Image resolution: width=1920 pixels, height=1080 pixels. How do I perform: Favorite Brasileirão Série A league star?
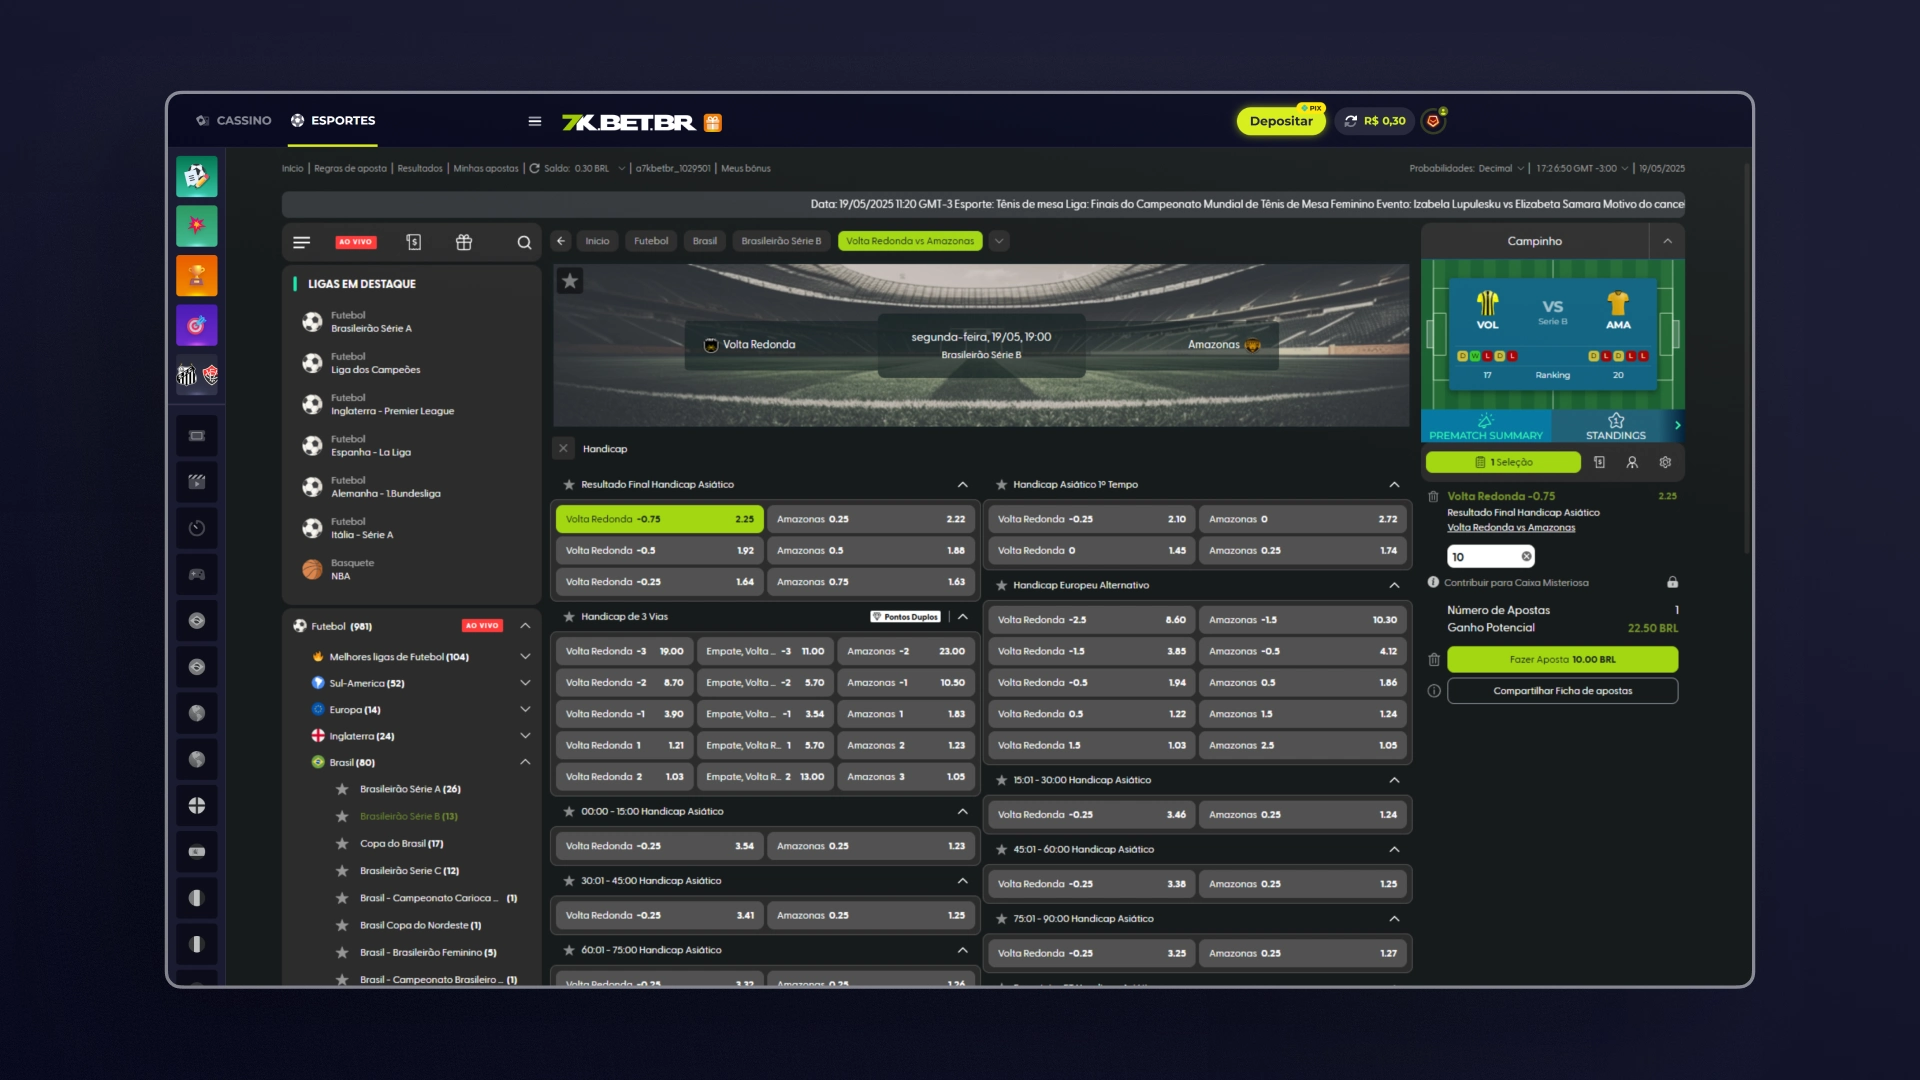coord(342,789)
